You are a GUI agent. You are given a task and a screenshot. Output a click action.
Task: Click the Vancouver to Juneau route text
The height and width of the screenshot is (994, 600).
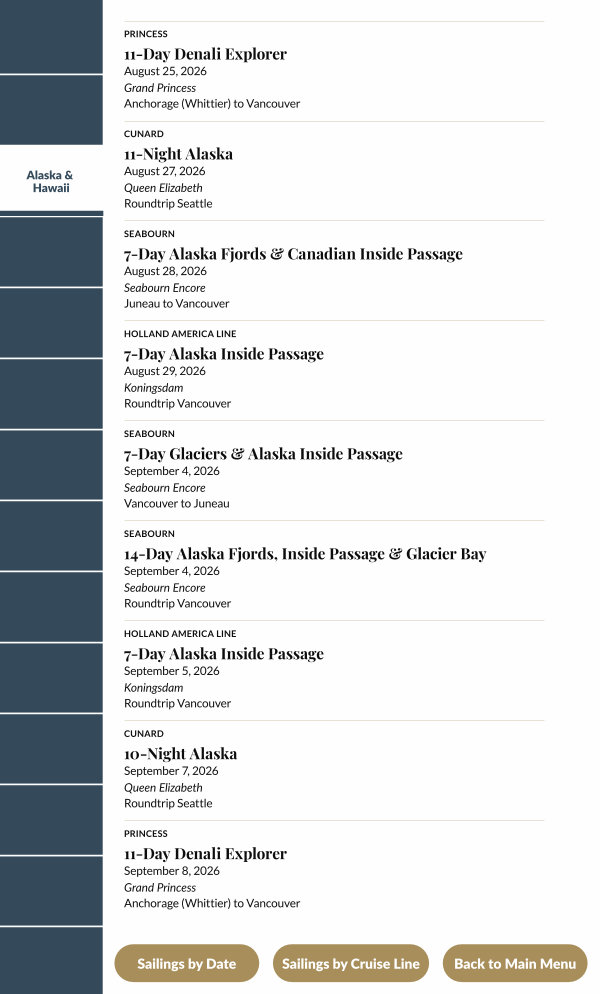click(176, 503)
